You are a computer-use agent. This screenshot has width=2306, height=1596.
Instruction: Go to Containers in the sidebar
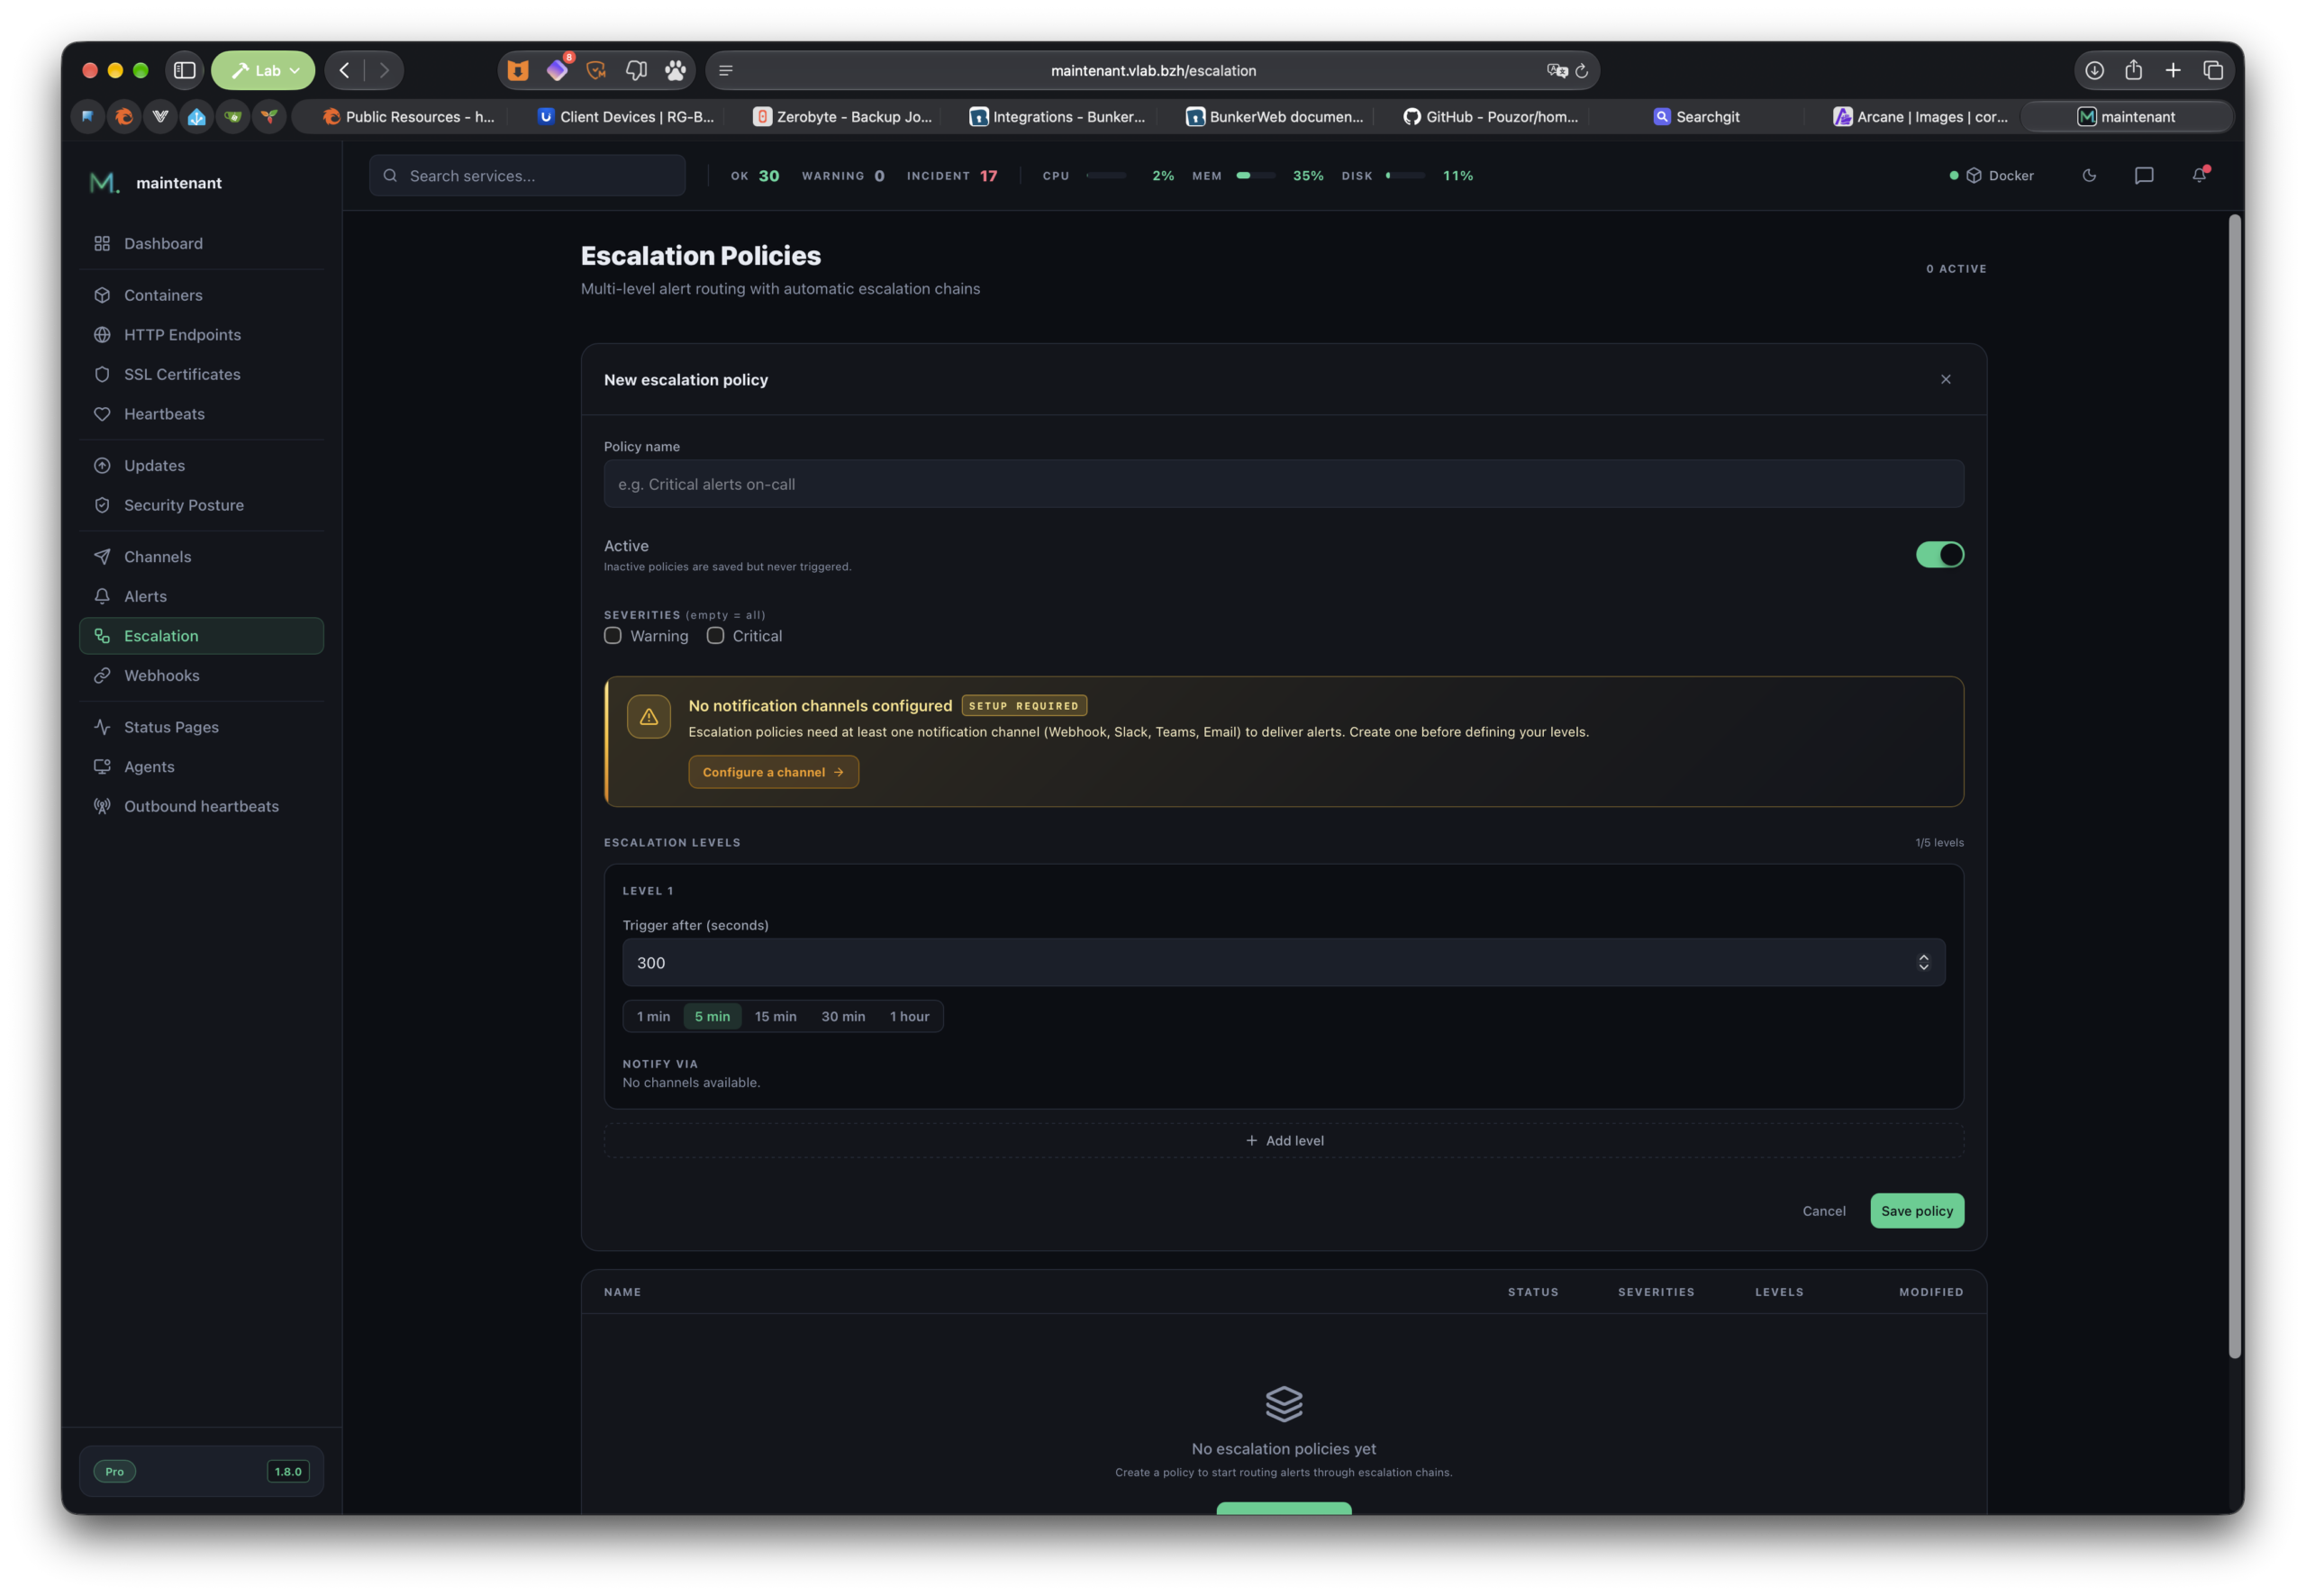pos(201,295)
